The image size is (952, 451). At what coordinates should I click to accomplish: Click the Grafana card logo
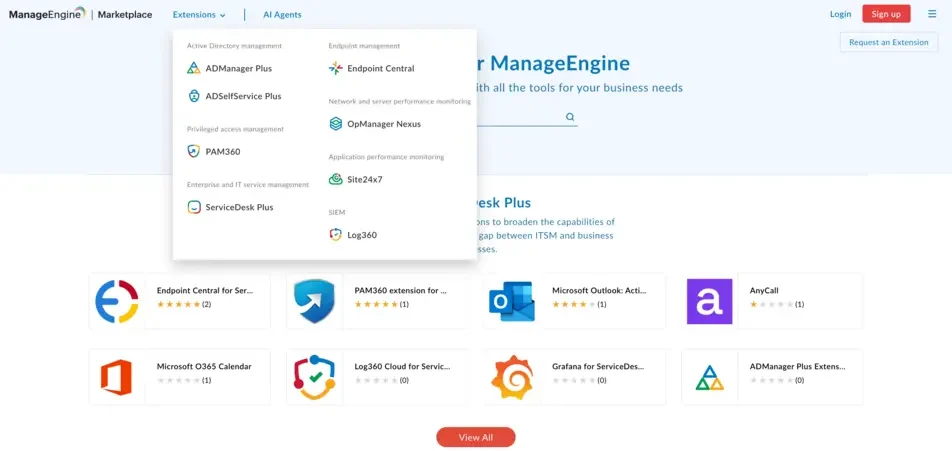point(512,377)
